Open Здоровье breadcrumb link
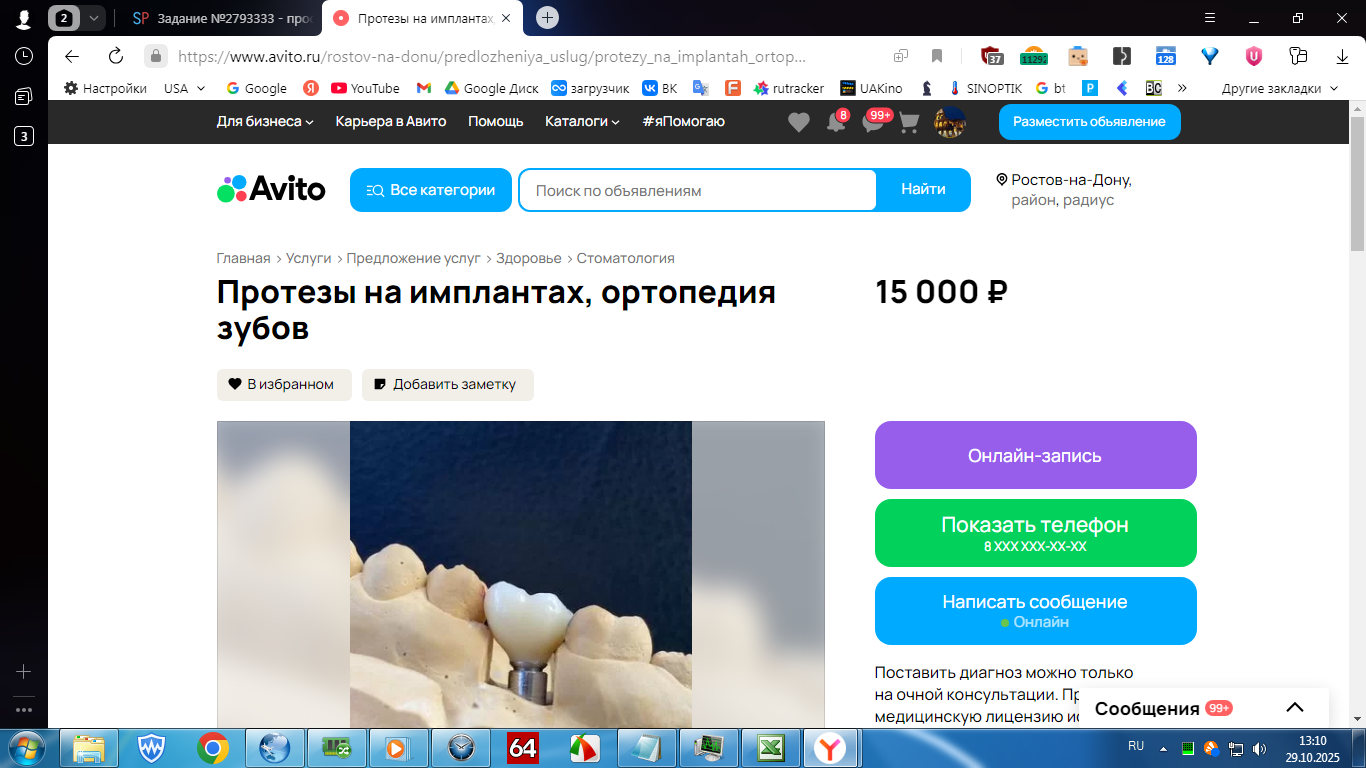 [529, 258]
